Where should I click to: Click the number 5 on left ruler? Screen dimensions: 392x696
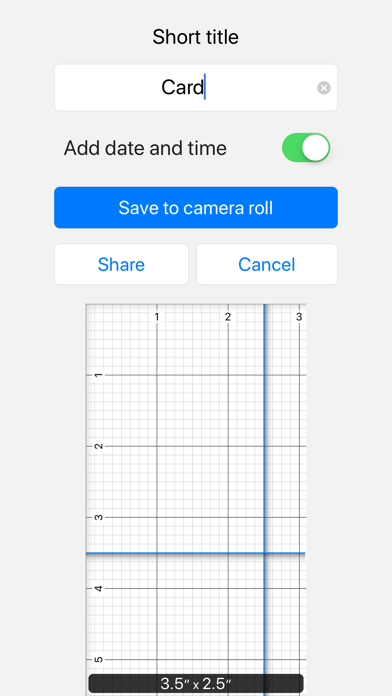click(99, 660)
